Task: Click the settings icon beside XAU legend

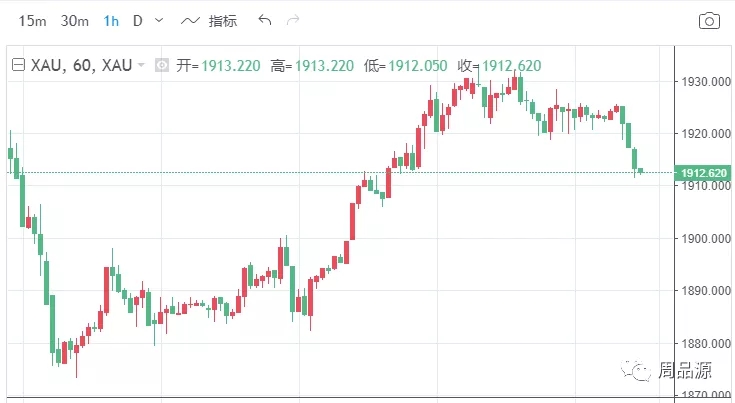Action: pos(164,66)
